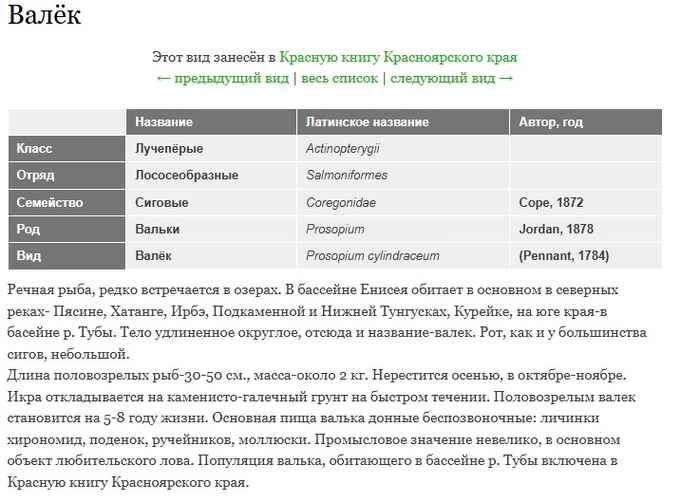Click the Сиговые cell

pyautogui.click(x=211, y=202)
